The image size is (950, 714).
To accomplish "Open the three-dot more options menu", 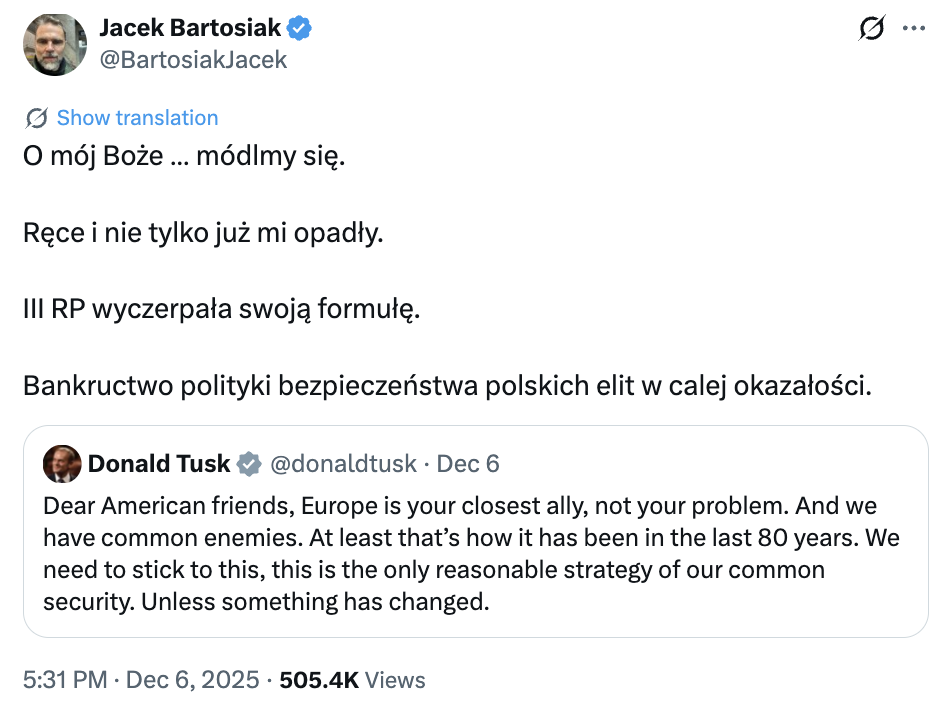I will [x=913, y=30].
